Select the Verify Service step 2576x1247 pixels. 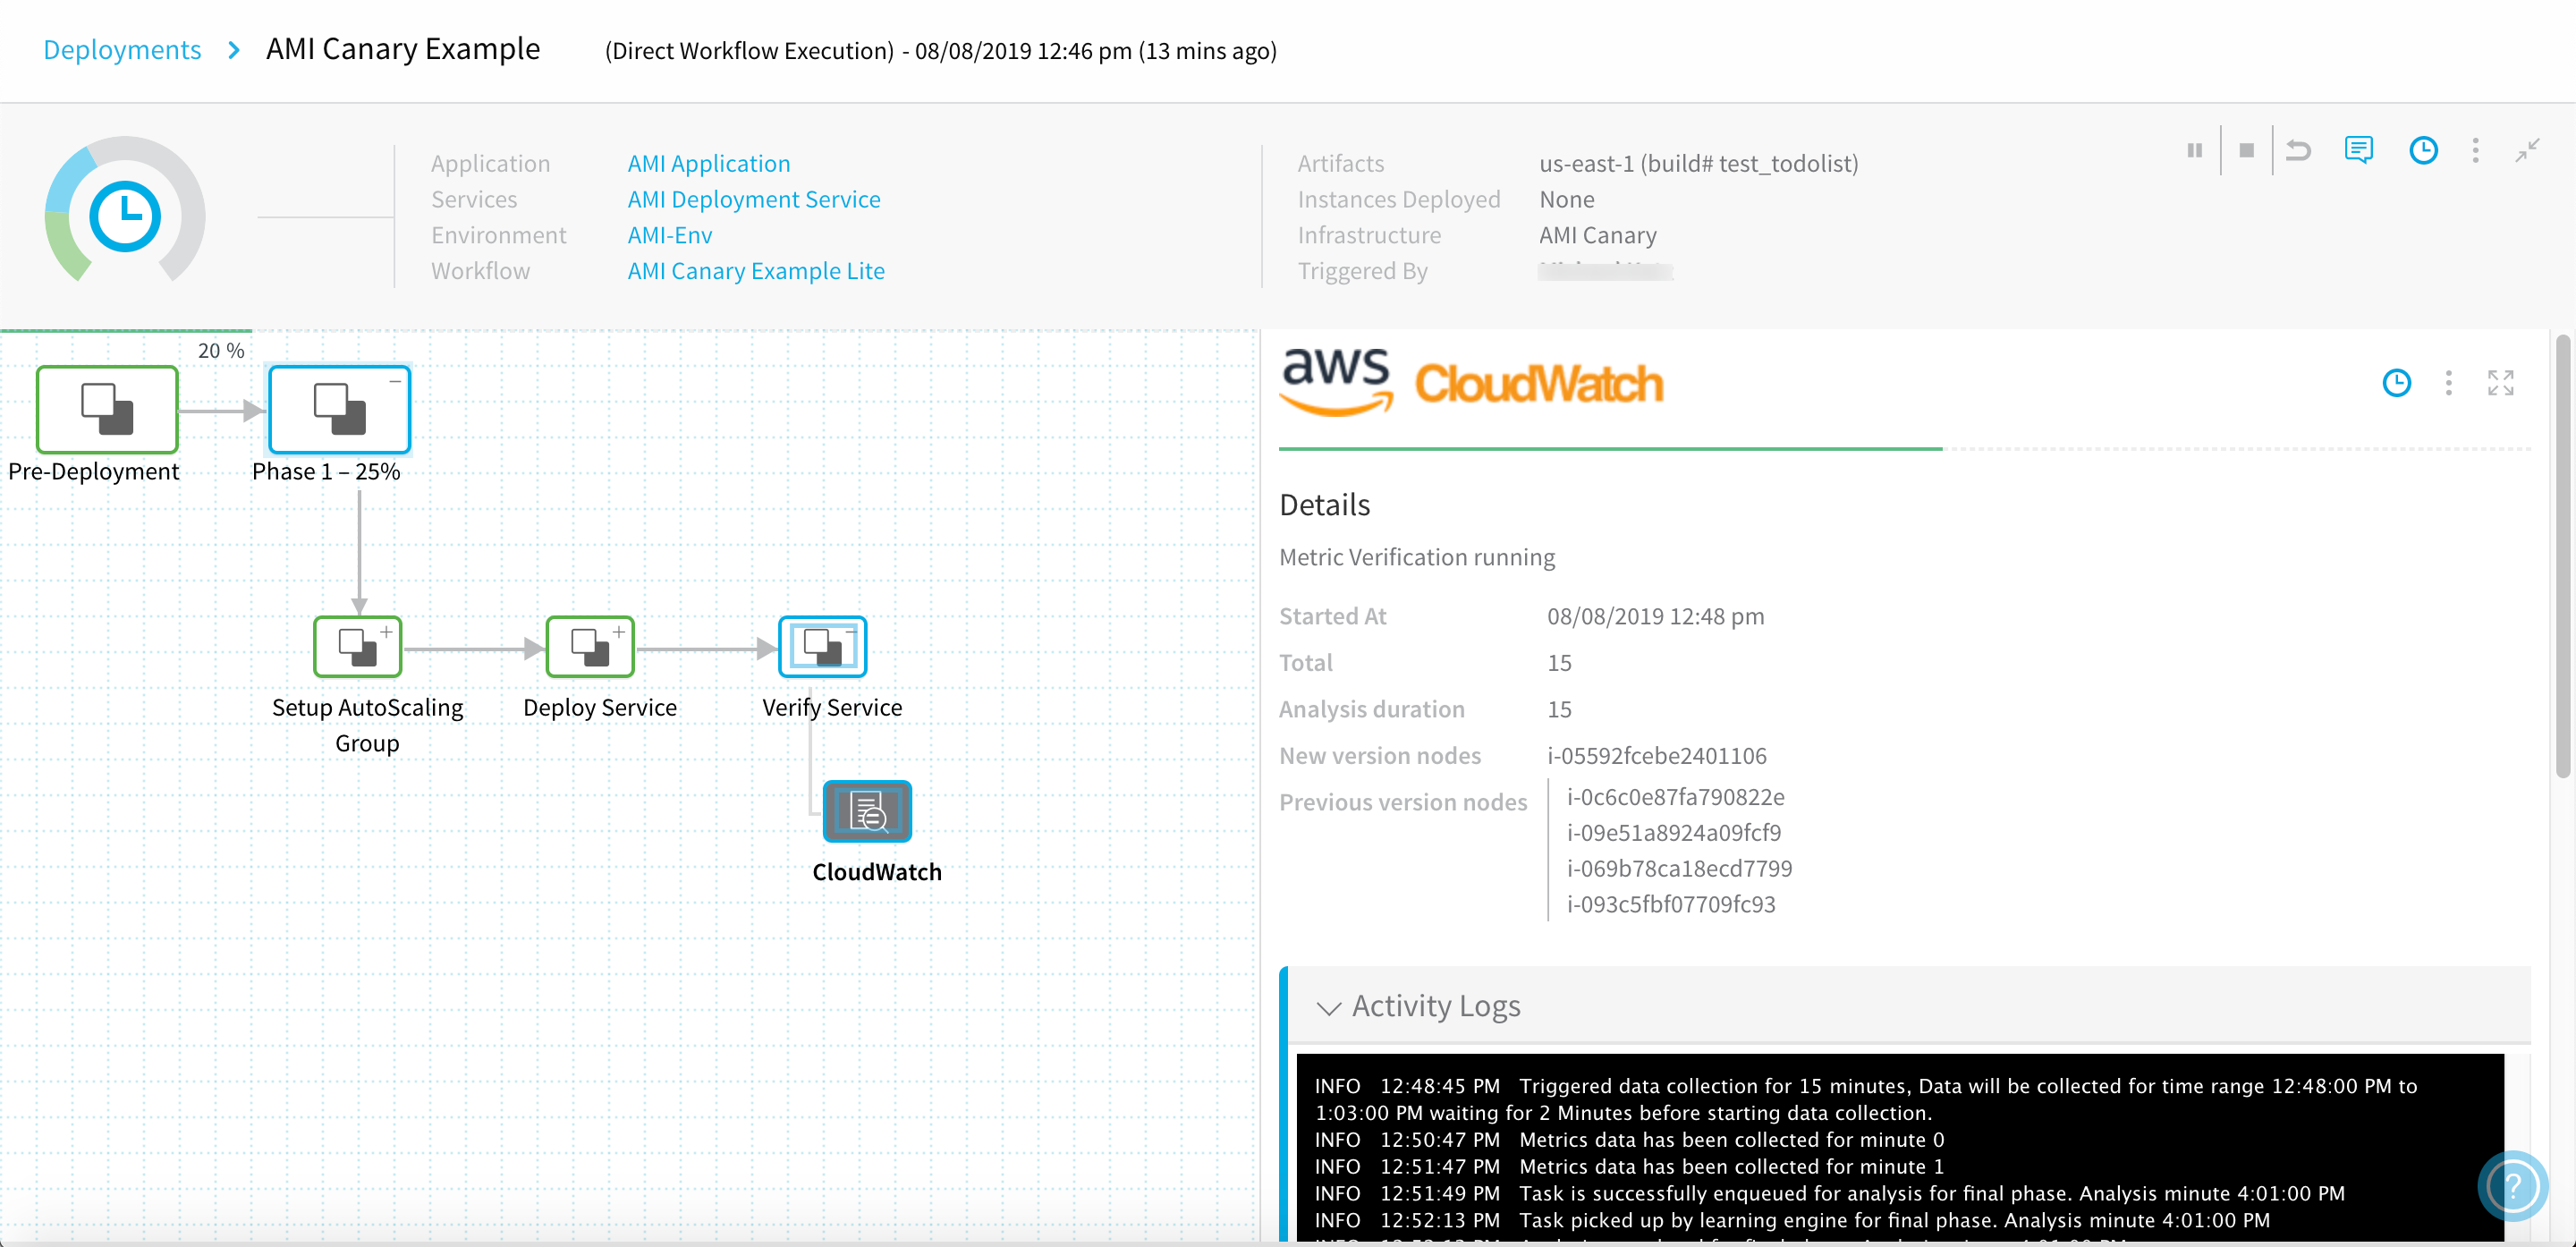pyautogui.click(x=822, y=646)
